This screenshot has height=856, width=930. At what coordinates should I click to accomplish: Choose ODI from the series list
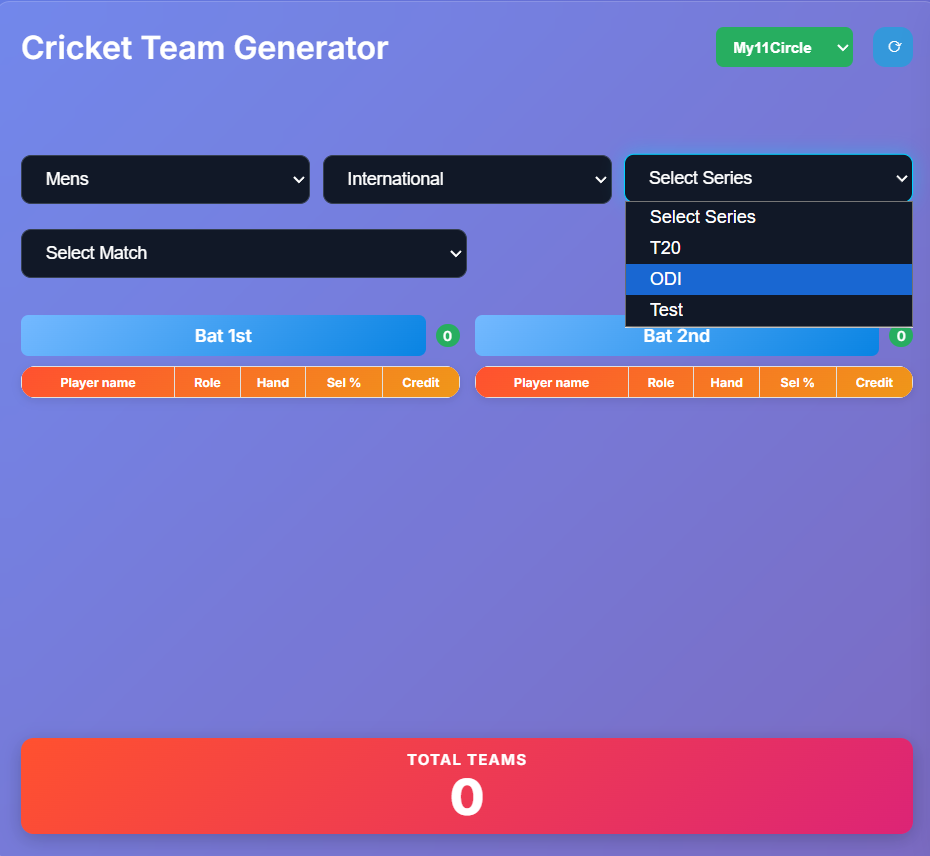click(769, 279)
